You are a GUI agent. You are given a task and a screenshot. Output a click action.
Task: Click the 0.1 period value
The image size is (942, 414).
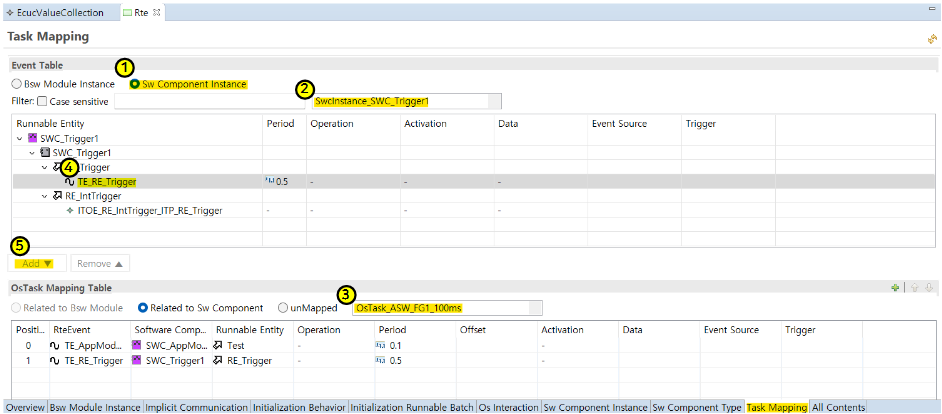(395, 346)
